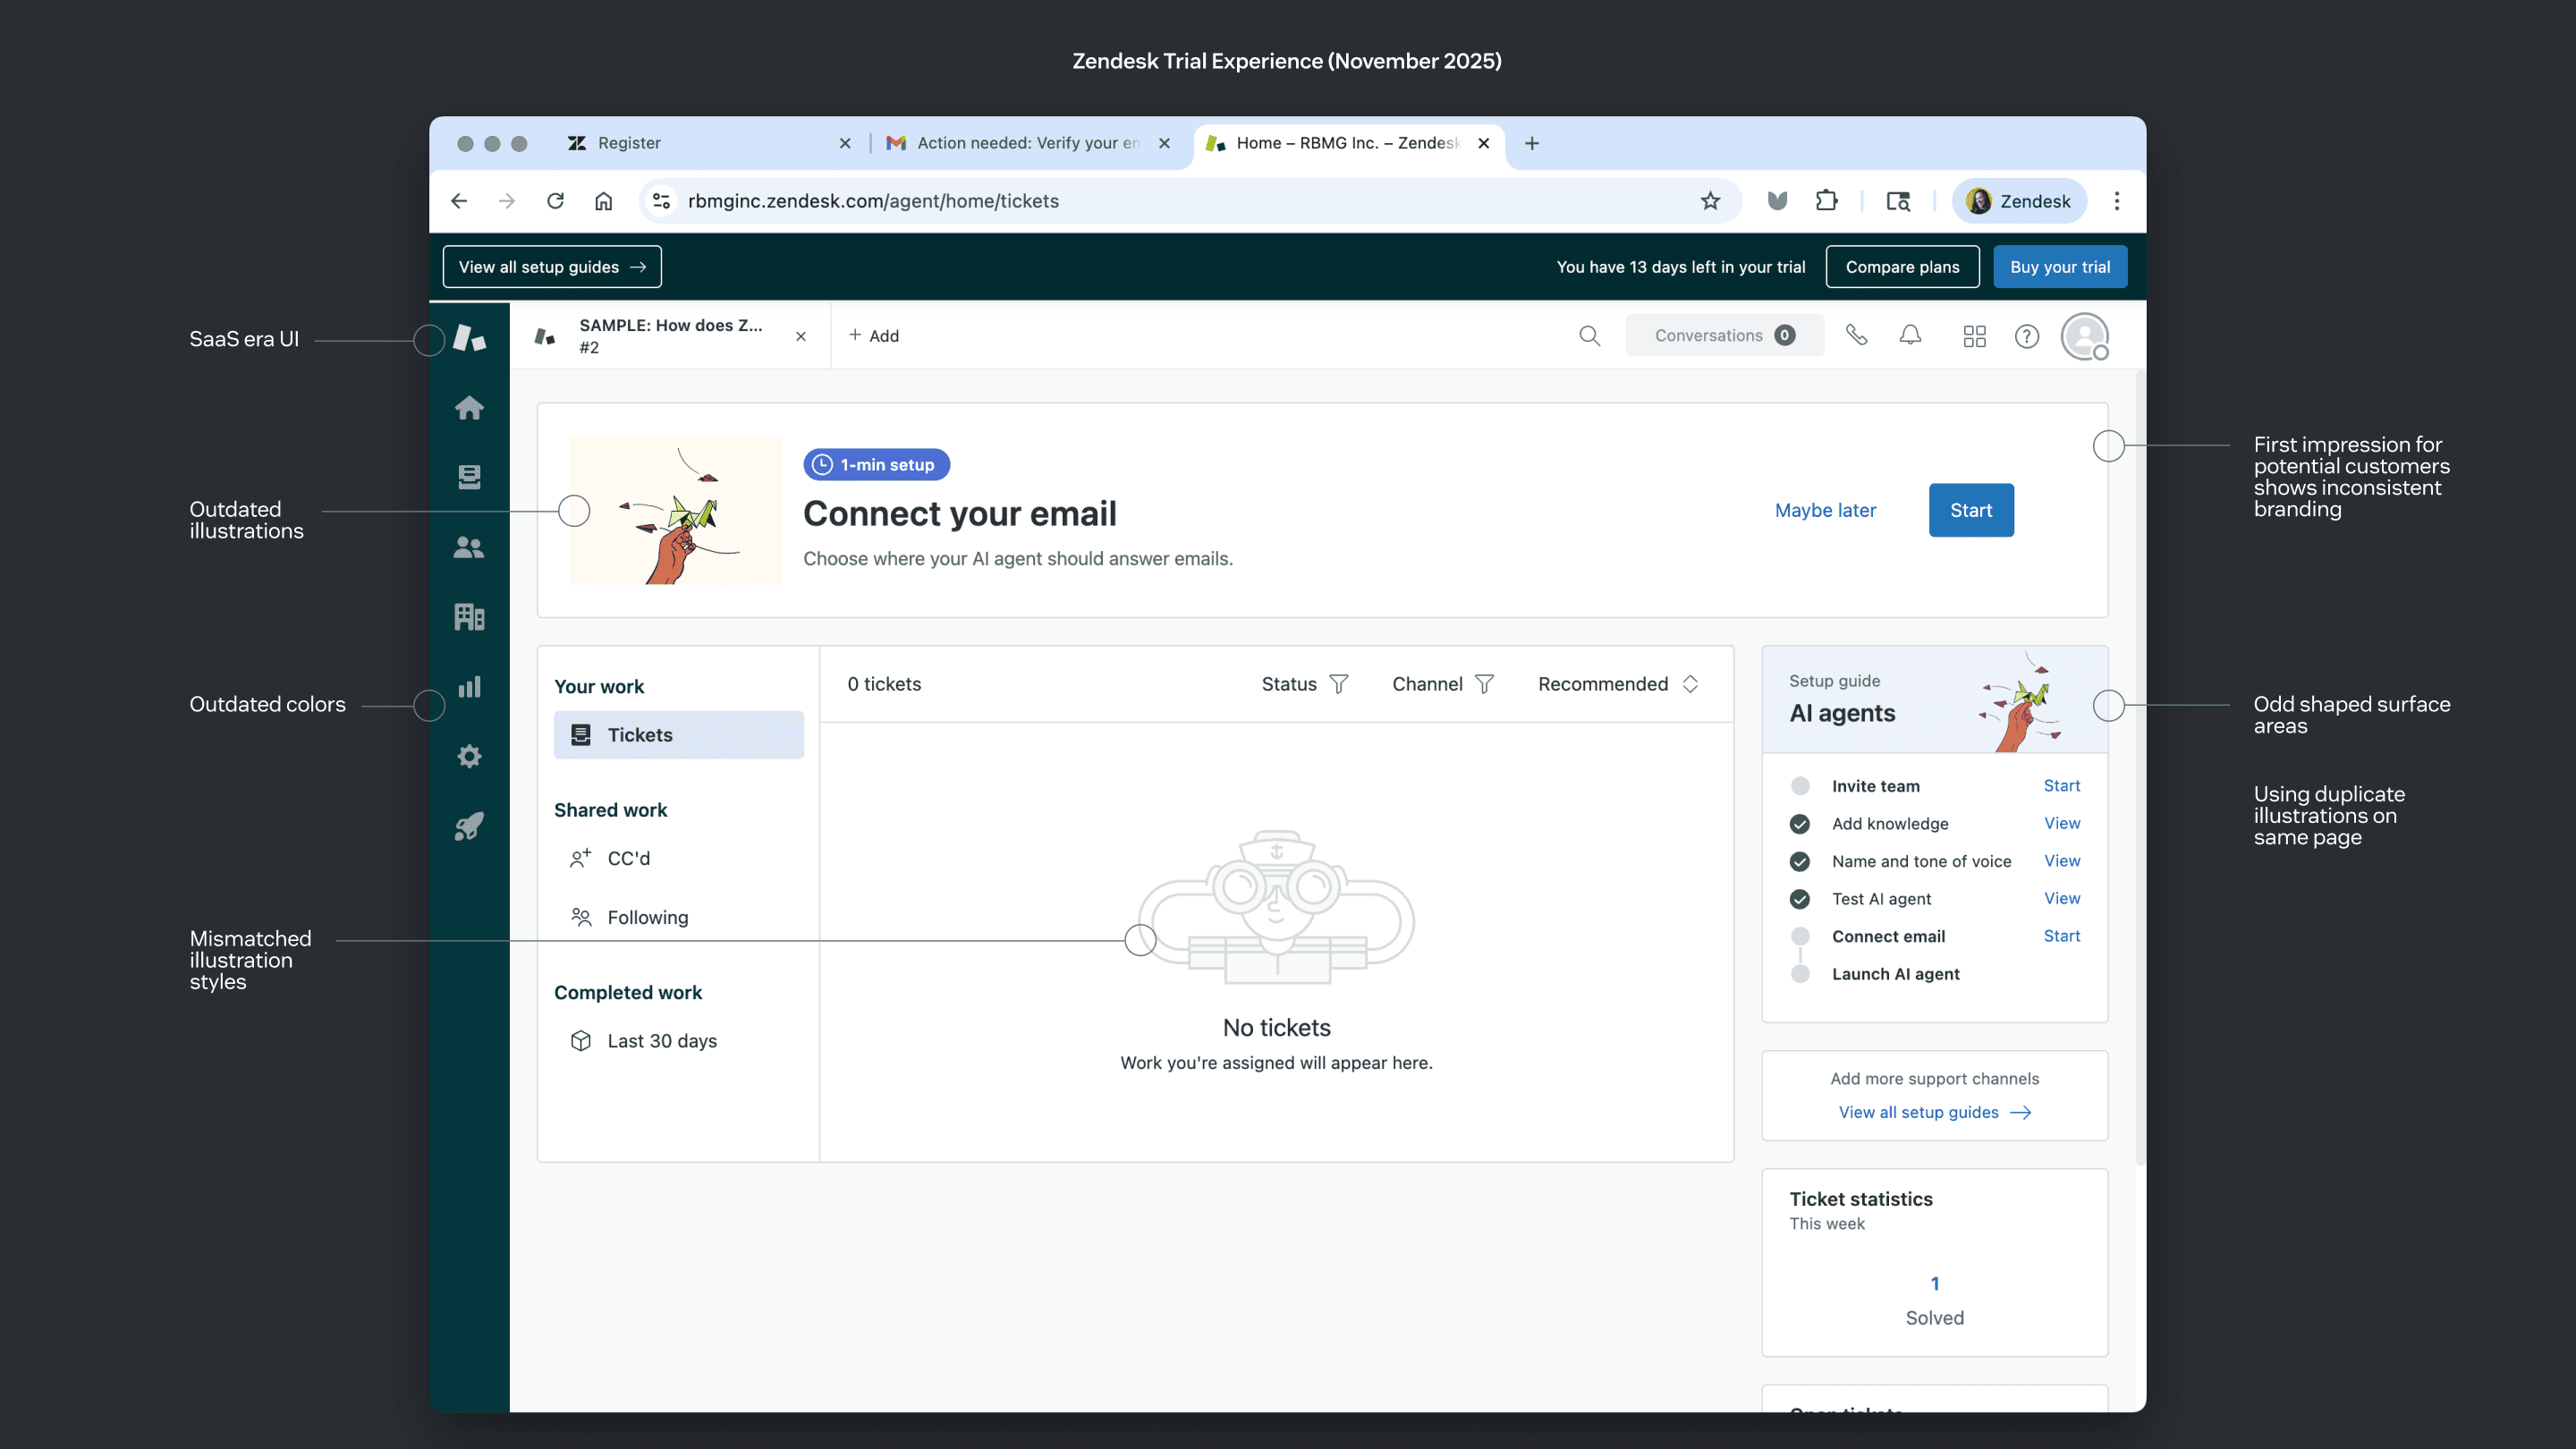
Task: Open the Zendesk products grid icon
Action: (x=1974, y=336)
